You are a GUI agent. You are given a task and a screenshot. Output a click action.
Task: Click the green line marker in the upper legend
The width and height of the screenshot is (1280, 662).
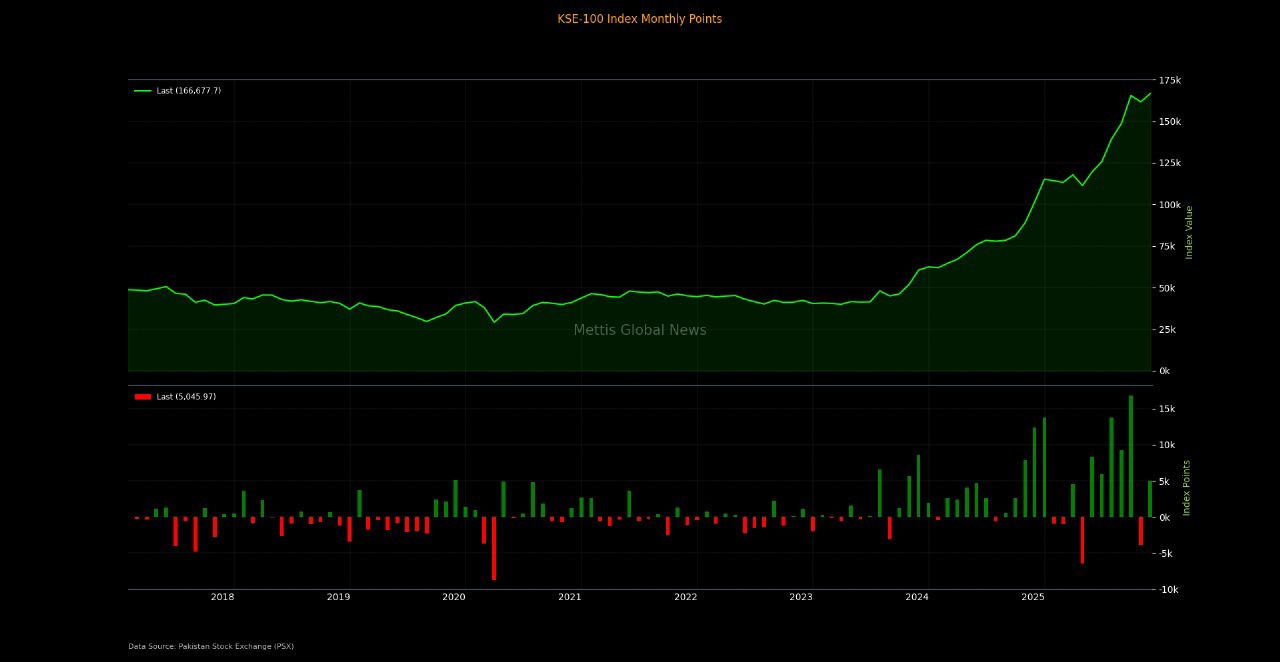tap(142, 91)
